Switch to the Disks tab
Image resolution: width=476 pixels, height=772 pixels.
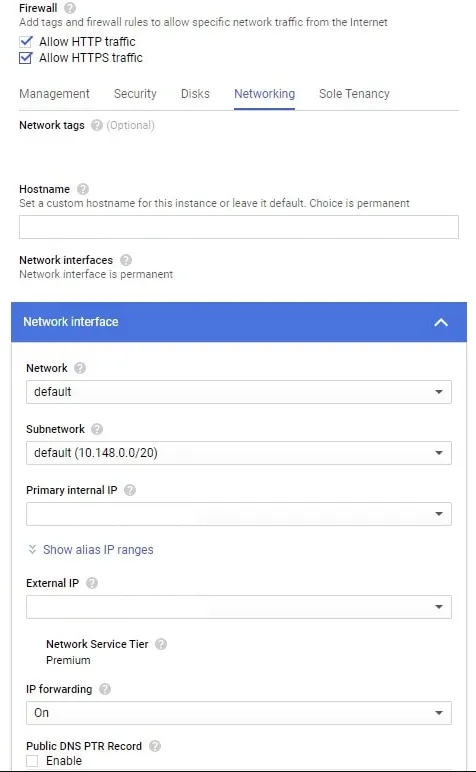click(x=195, y=94)
